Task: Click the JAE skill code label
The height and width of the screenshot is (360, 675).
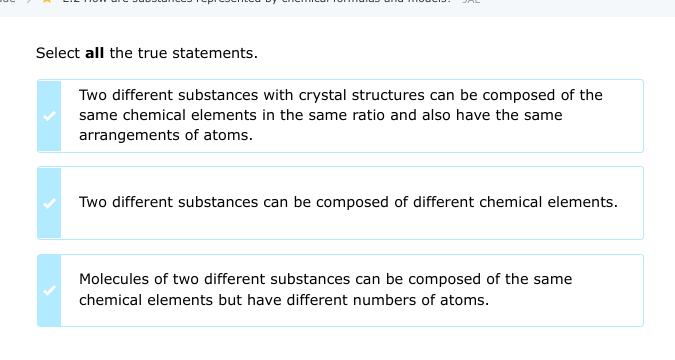Action: 471,1
